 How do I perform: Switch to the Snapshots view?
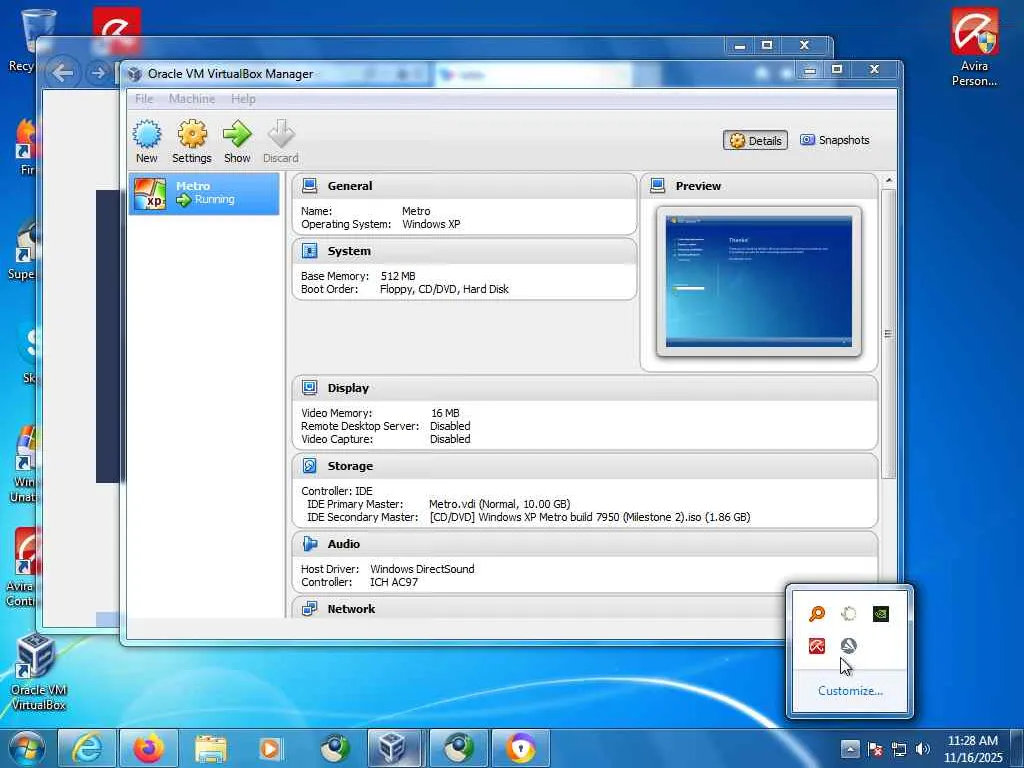[x=835, y=140]
